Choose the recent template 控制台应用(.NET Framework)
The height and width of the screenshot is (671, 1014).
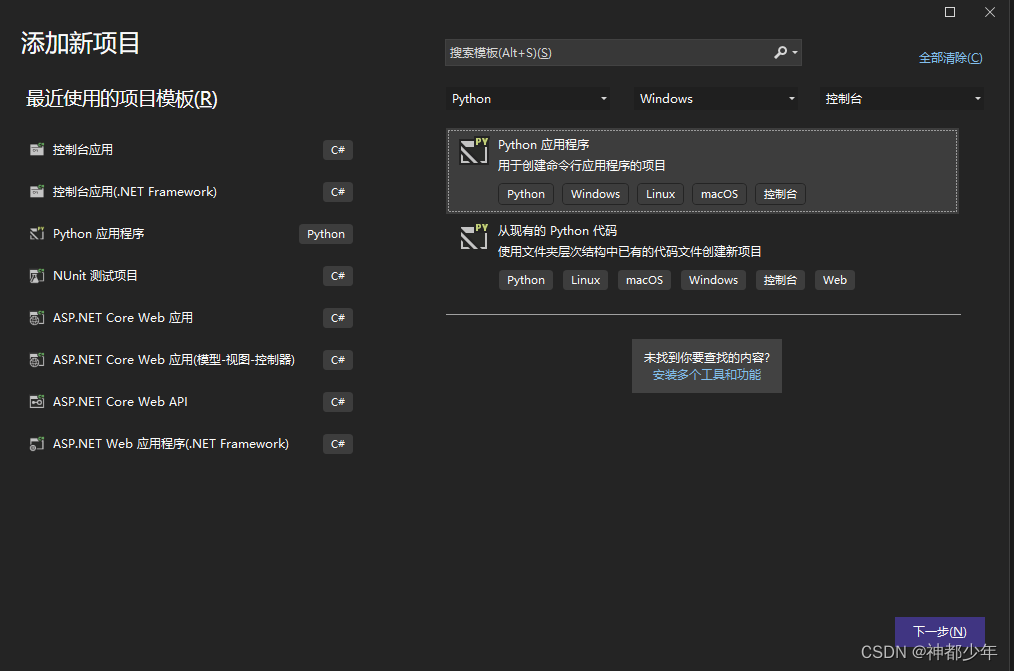tap(189, 191)
